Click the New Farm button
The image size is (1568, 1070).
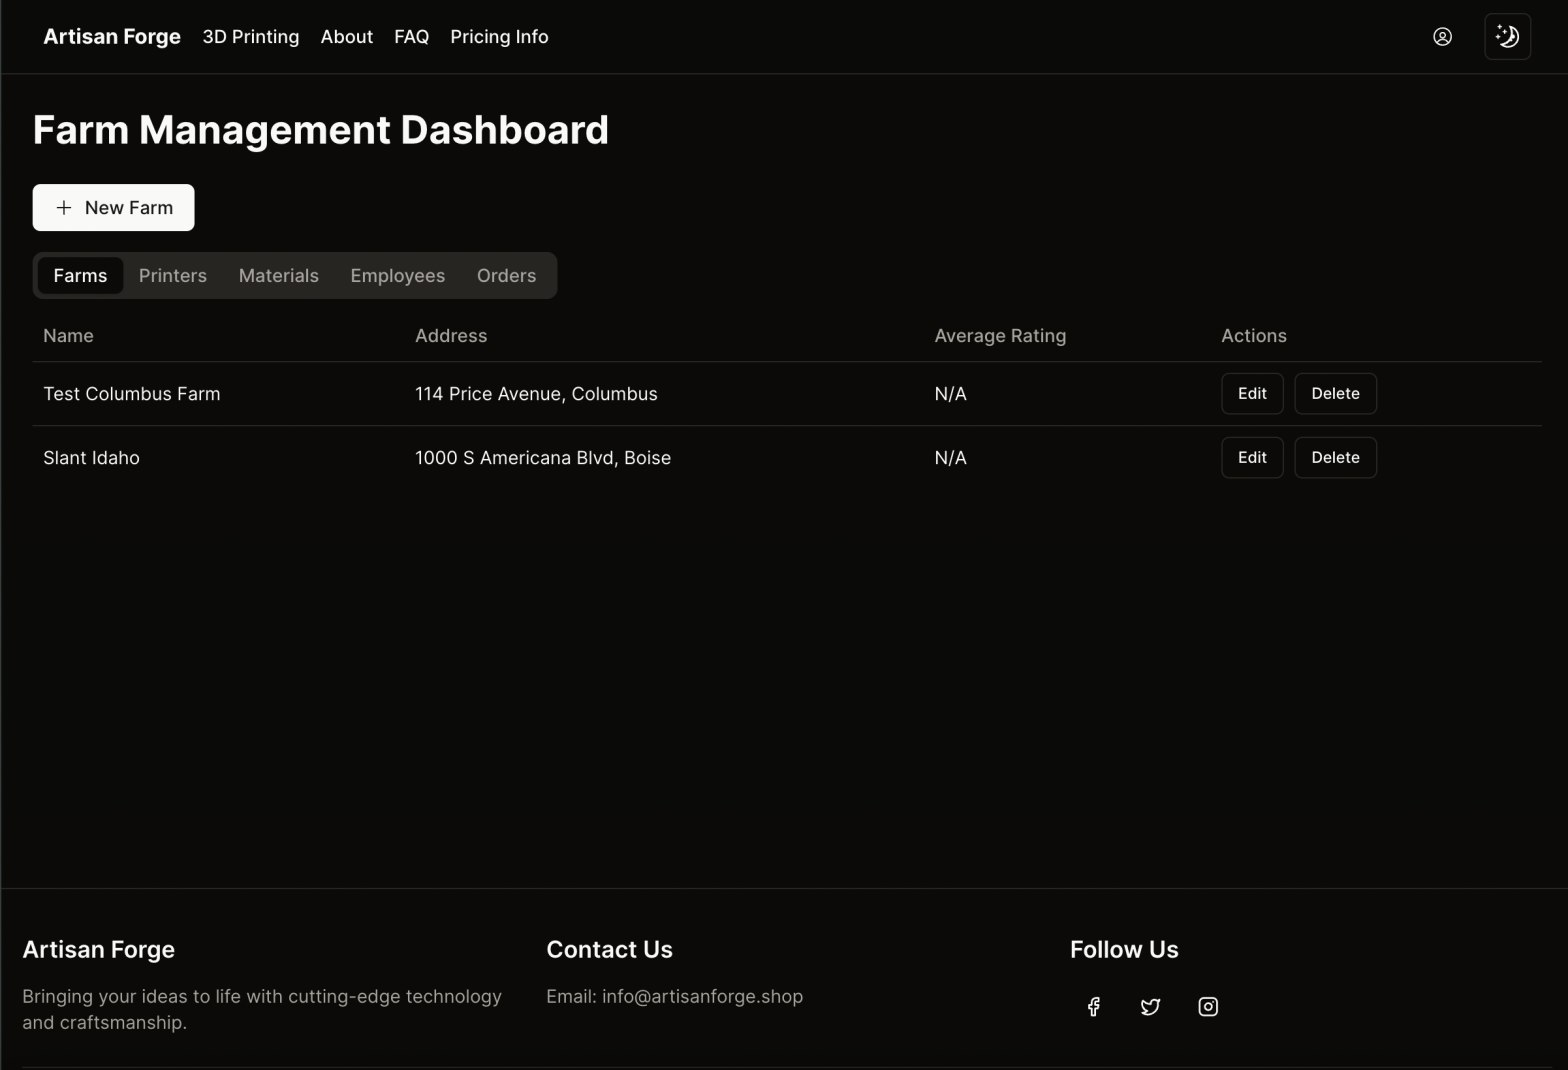point(113,207)
